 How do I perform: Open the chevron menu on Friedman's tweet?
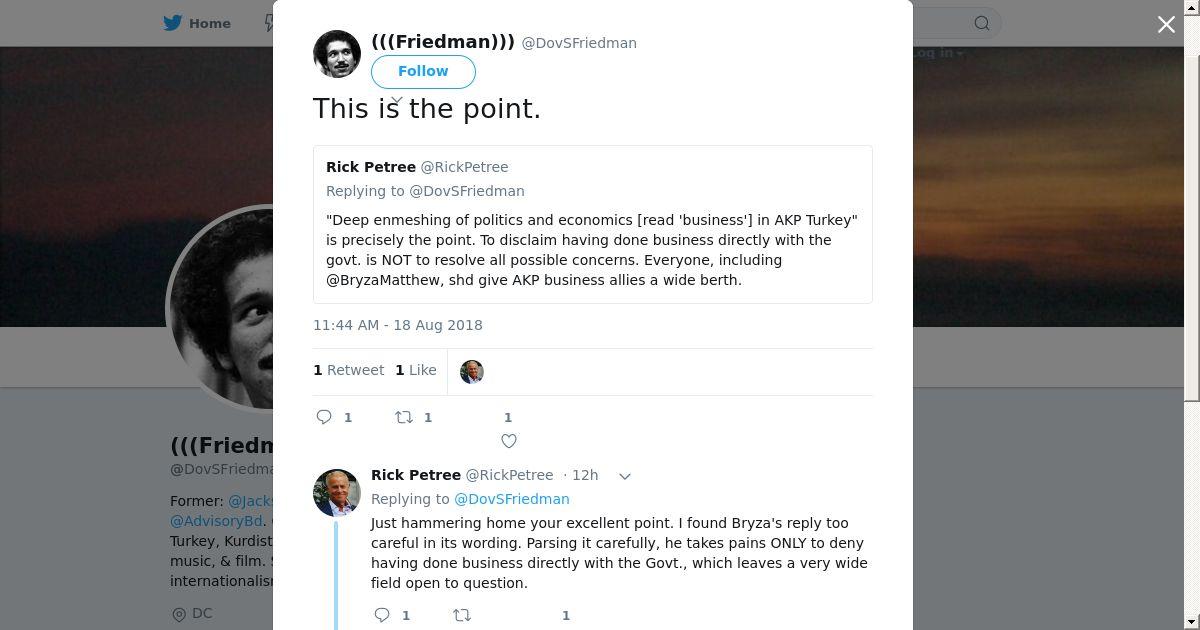coord(397,101)
